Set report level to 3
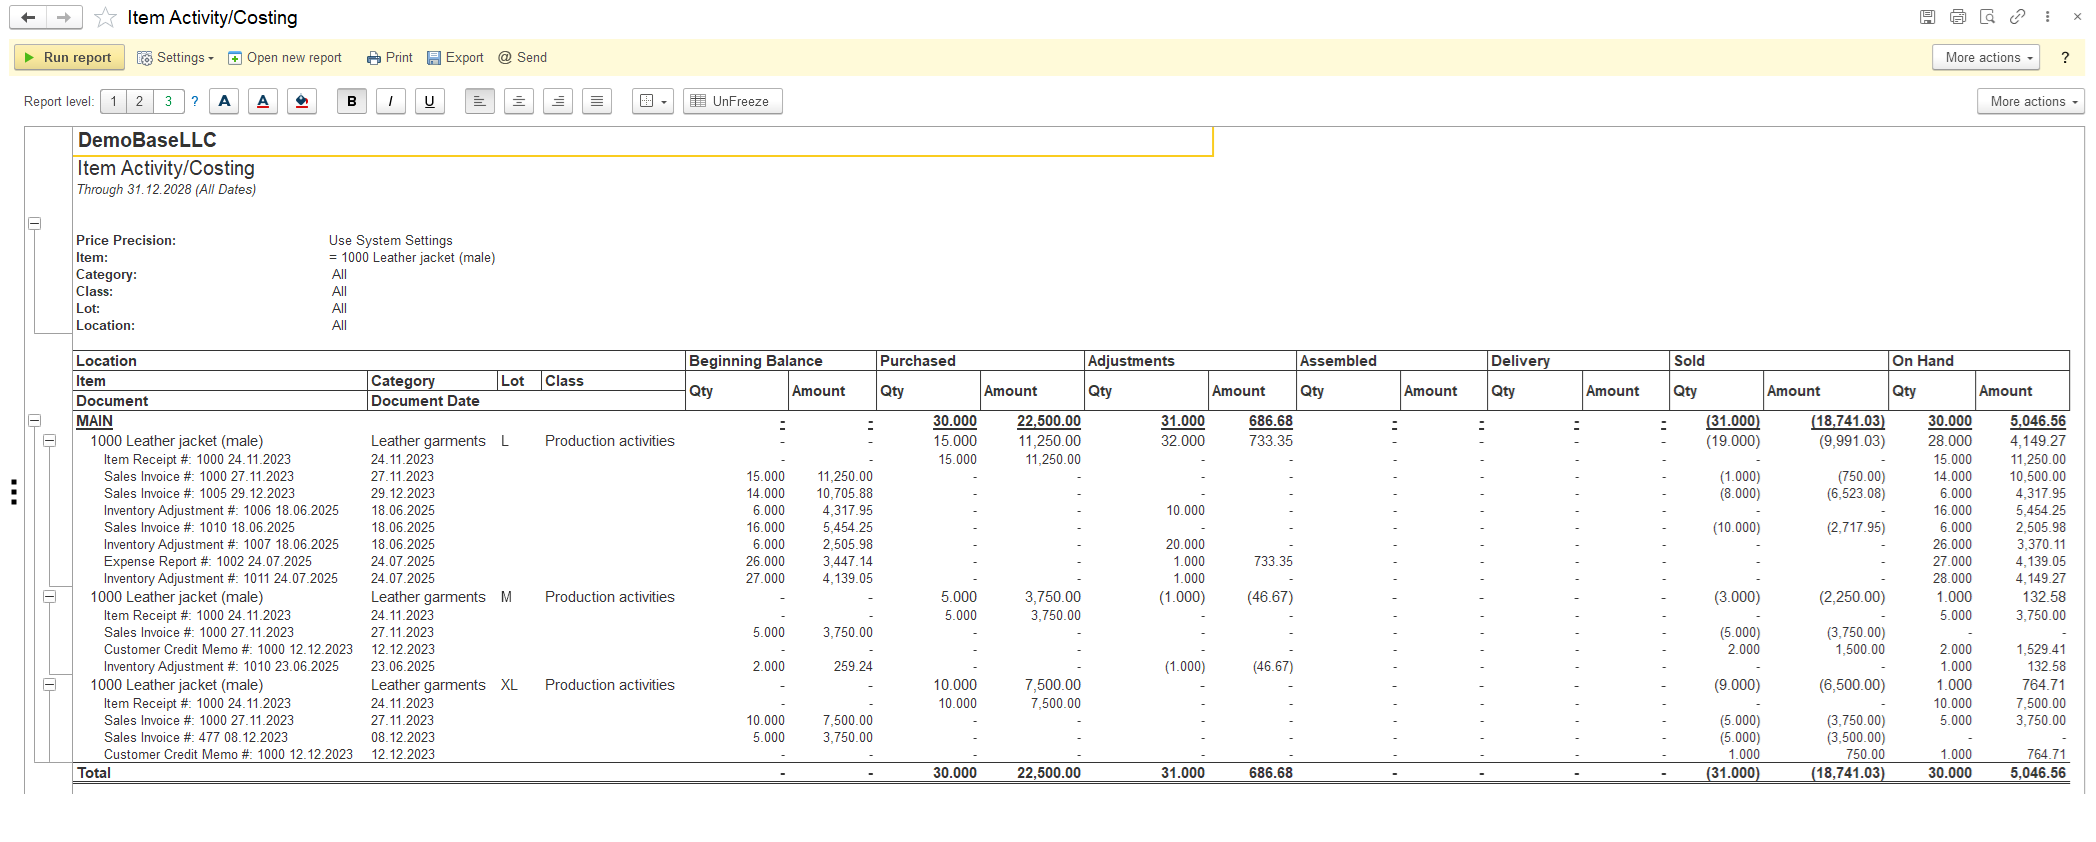This screenshot has width=2096, height=842. (168, 101)
